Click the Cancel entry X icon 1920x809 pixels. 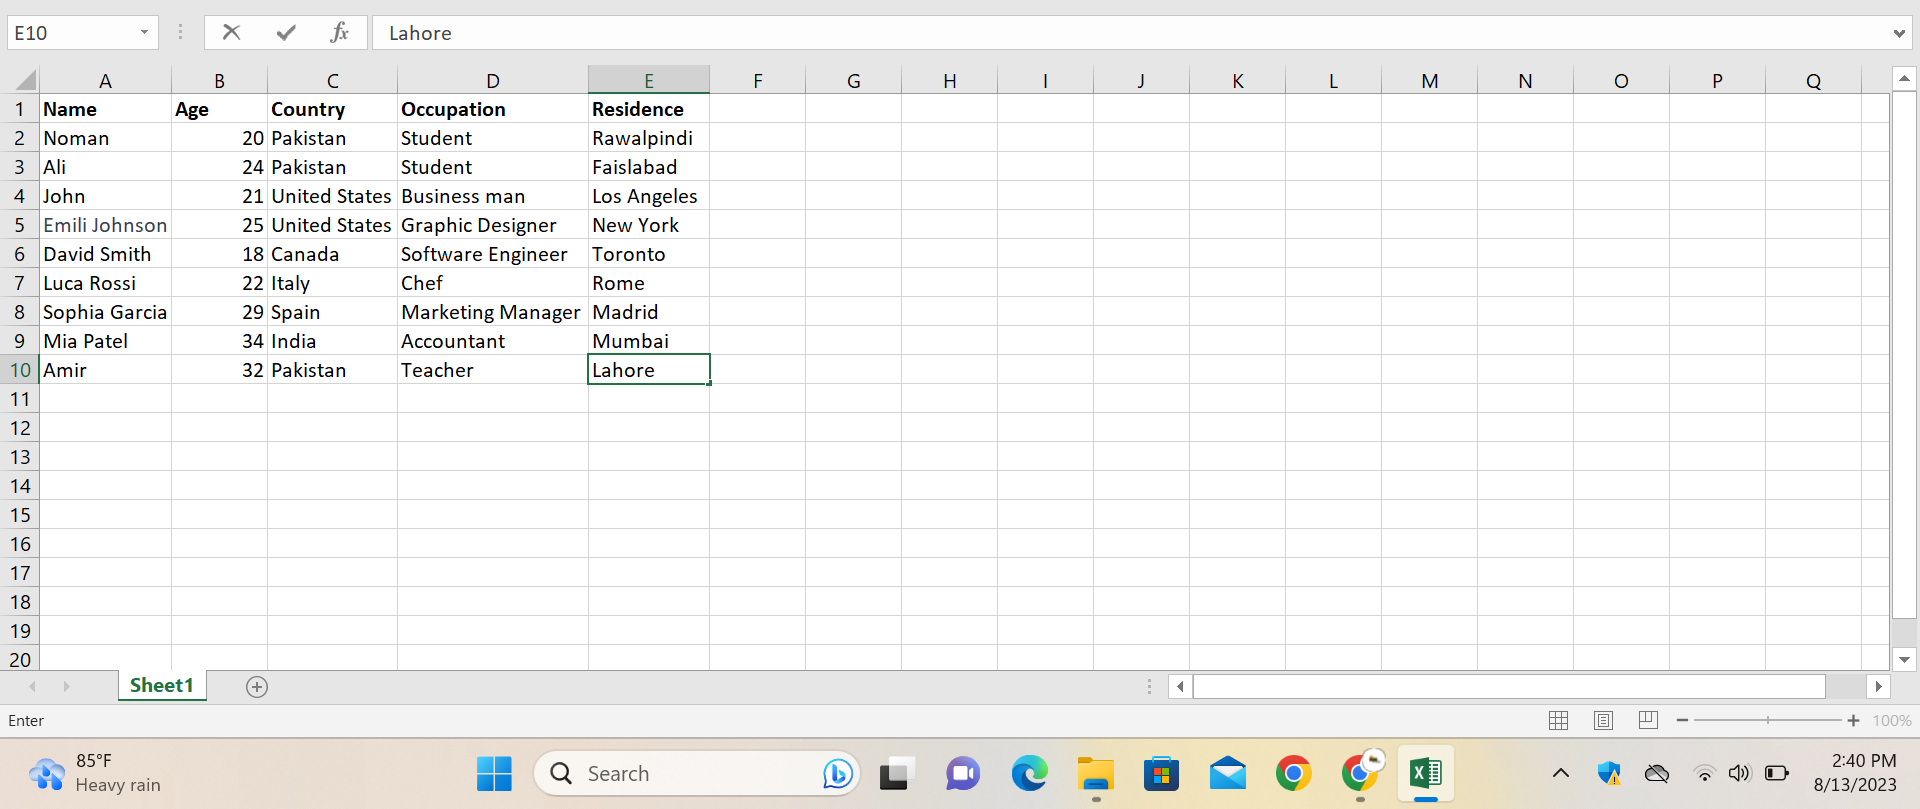point(231,32)
